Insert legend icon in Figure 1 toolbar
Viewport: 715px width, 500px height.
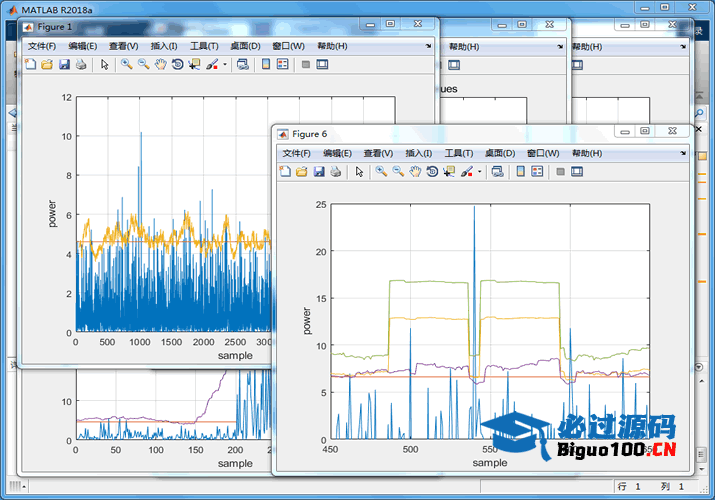[x=283, y=64]
